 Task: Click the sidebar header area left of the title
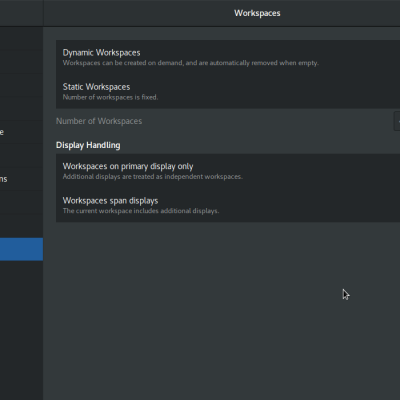(21, 13)
